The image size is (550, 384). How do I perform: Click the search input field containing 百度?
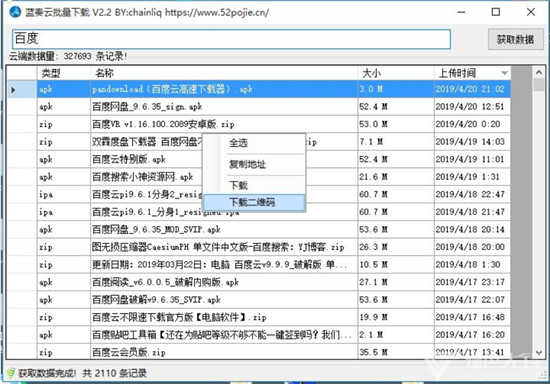(x=232, y=39)
